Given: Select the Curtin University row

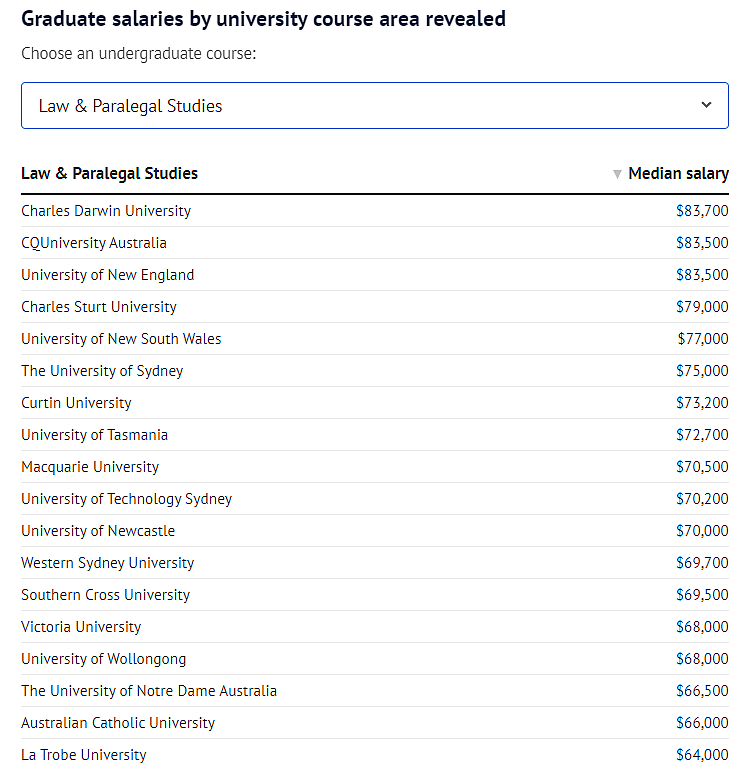Looking at the screenshot, I should click(375, 403).
